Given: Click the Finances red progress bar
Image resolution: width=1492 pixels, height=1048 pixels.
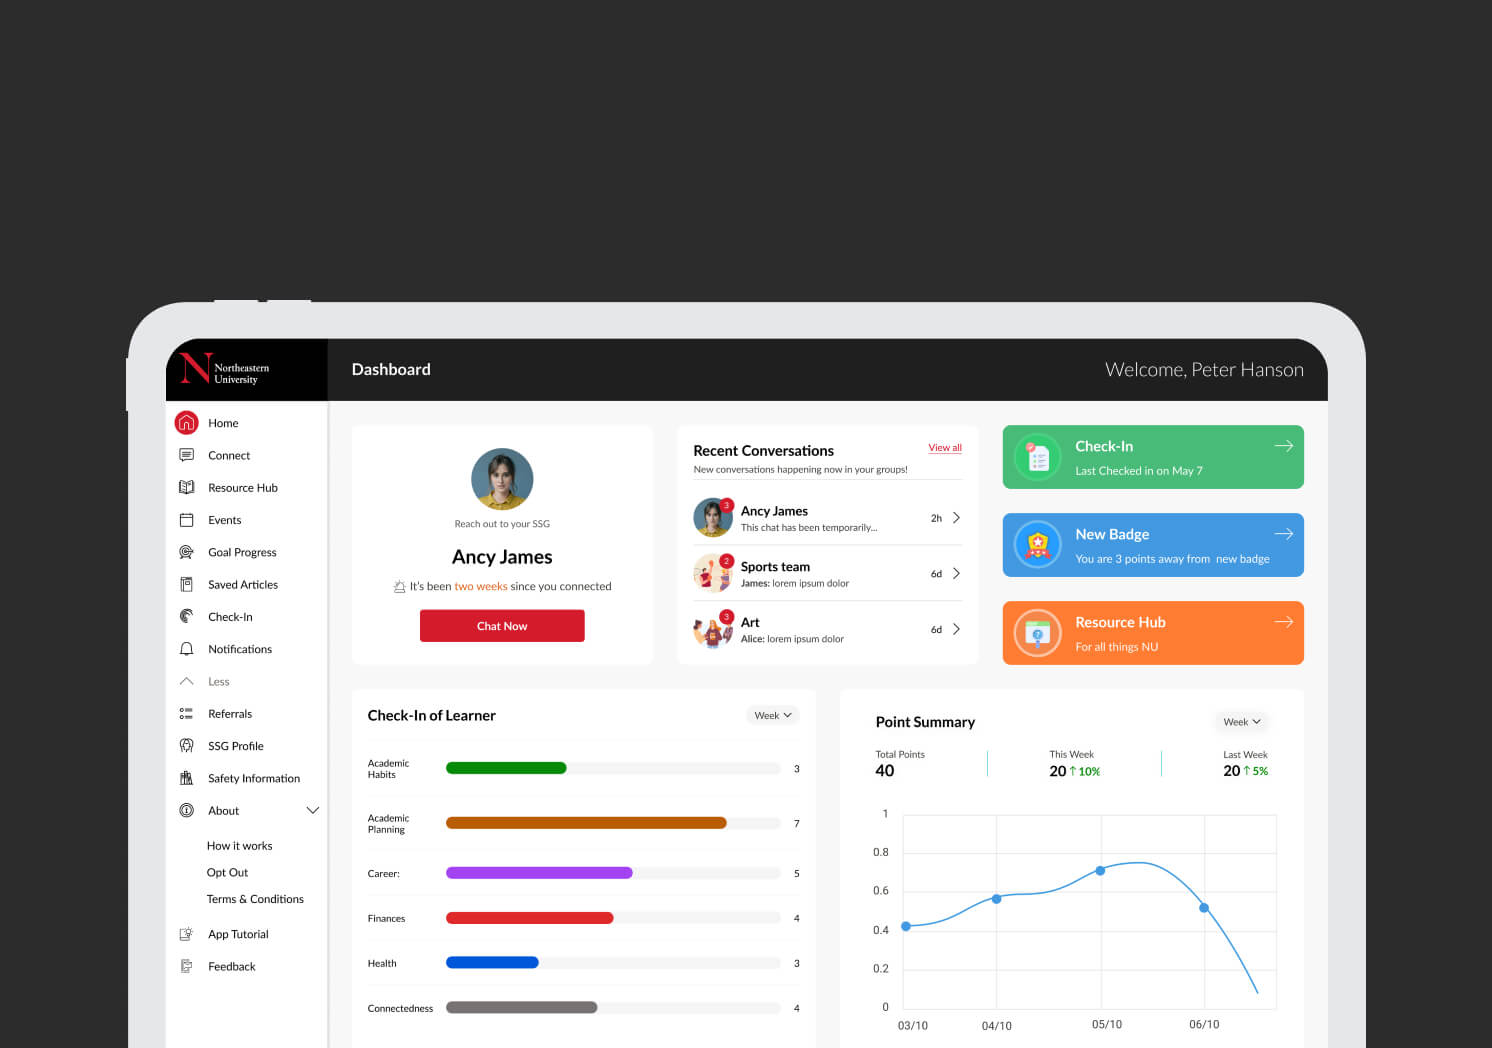Looking at the screenshot, I should 530,918.
